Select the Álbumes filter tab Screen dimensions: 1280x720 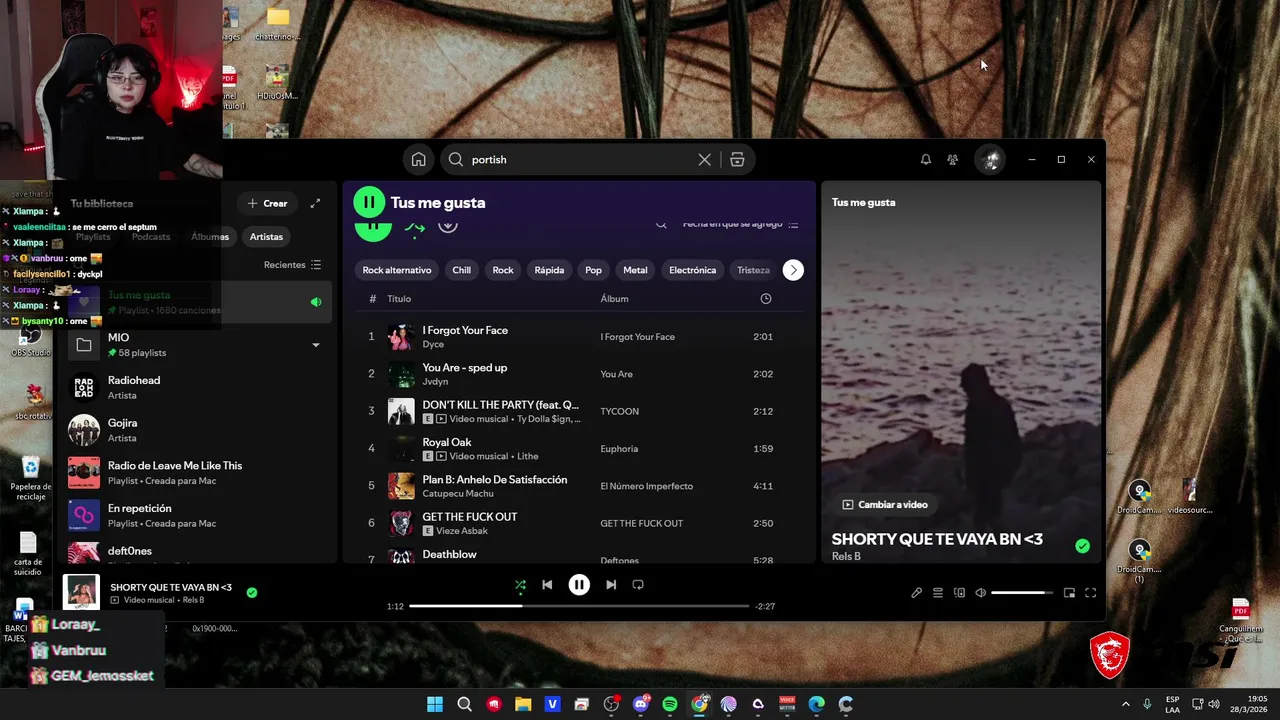(x=210, y=237)
